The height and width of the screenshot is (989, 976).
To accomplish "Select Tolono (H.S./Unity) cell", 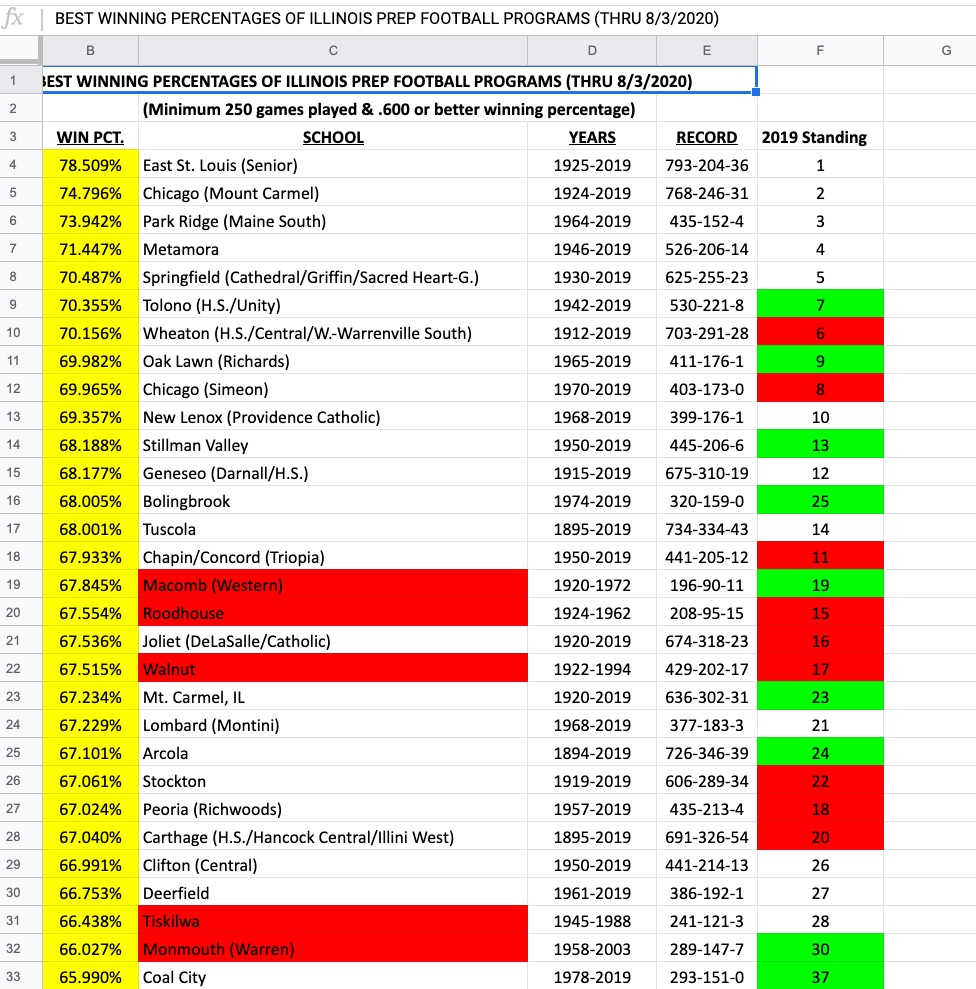I will click(333, 305).
